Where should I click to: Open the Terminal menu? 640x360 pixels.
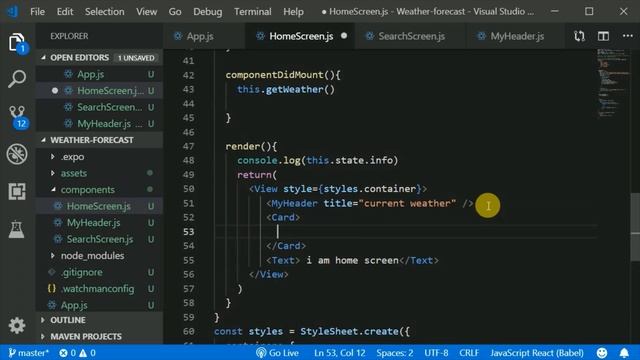click(x=253, y=11)
